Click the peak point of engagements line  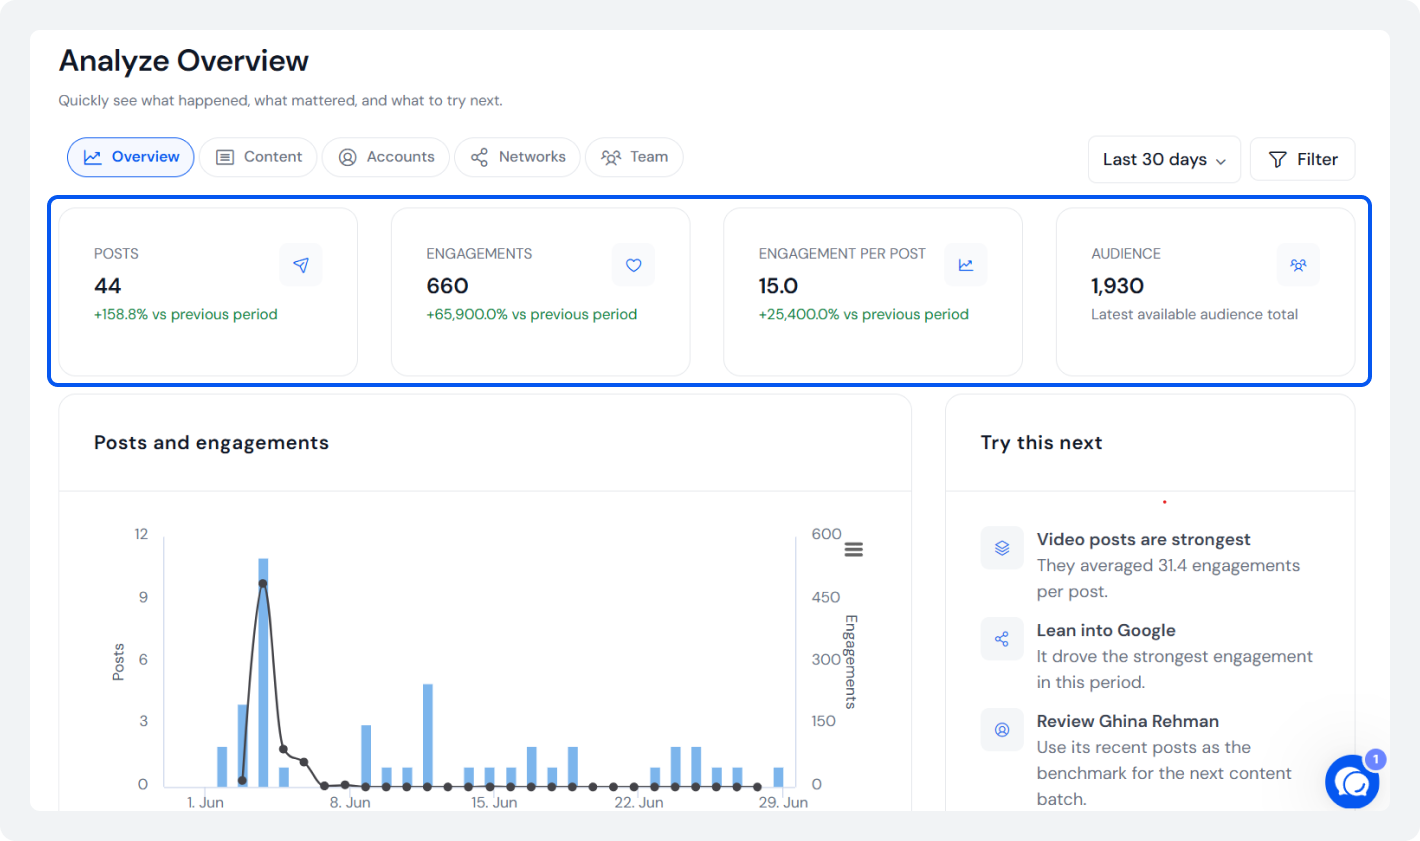pyautogui.click(x=263, y=583)
